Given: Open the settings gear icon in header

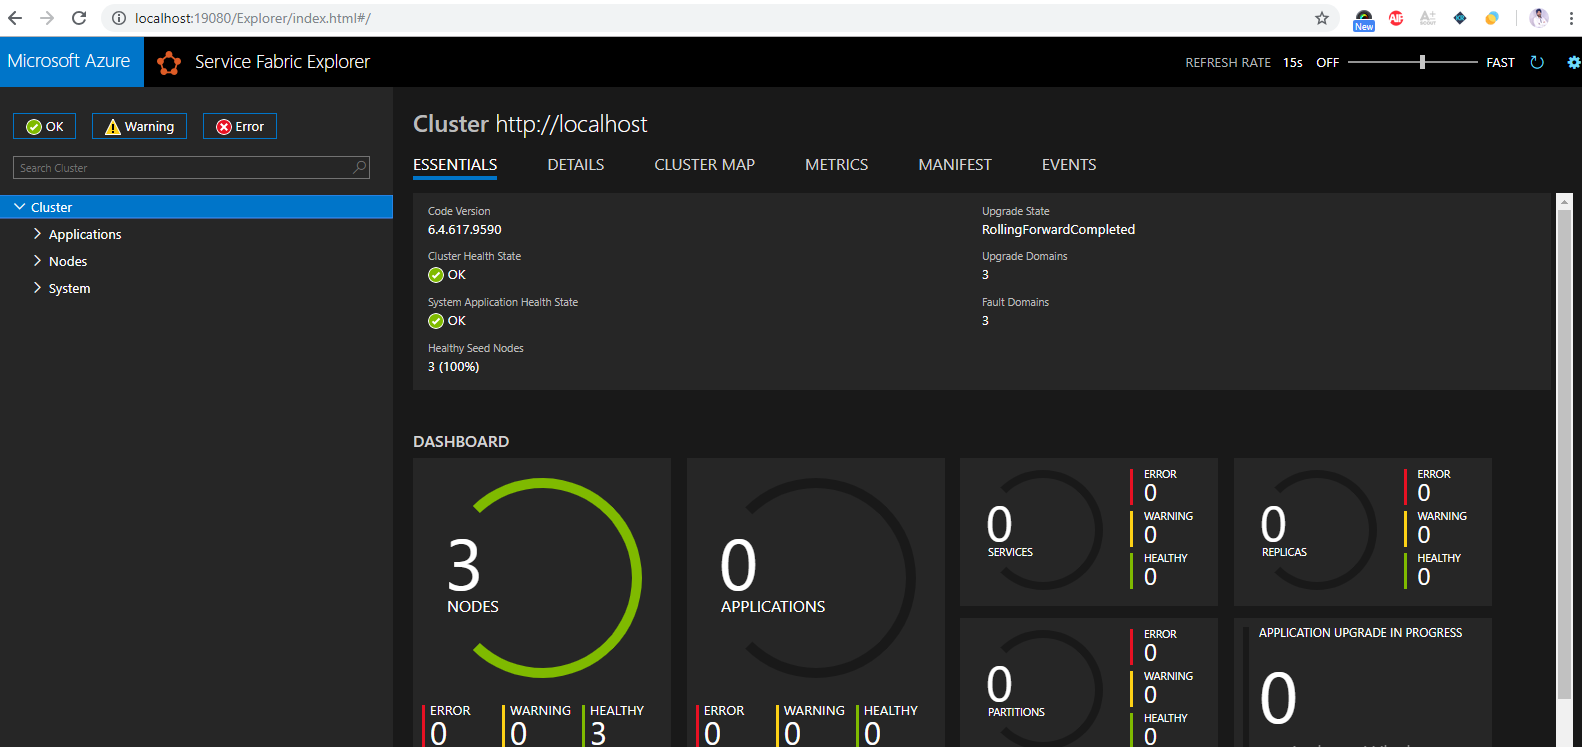Looking at the screenshot, I should [1574, 62].
